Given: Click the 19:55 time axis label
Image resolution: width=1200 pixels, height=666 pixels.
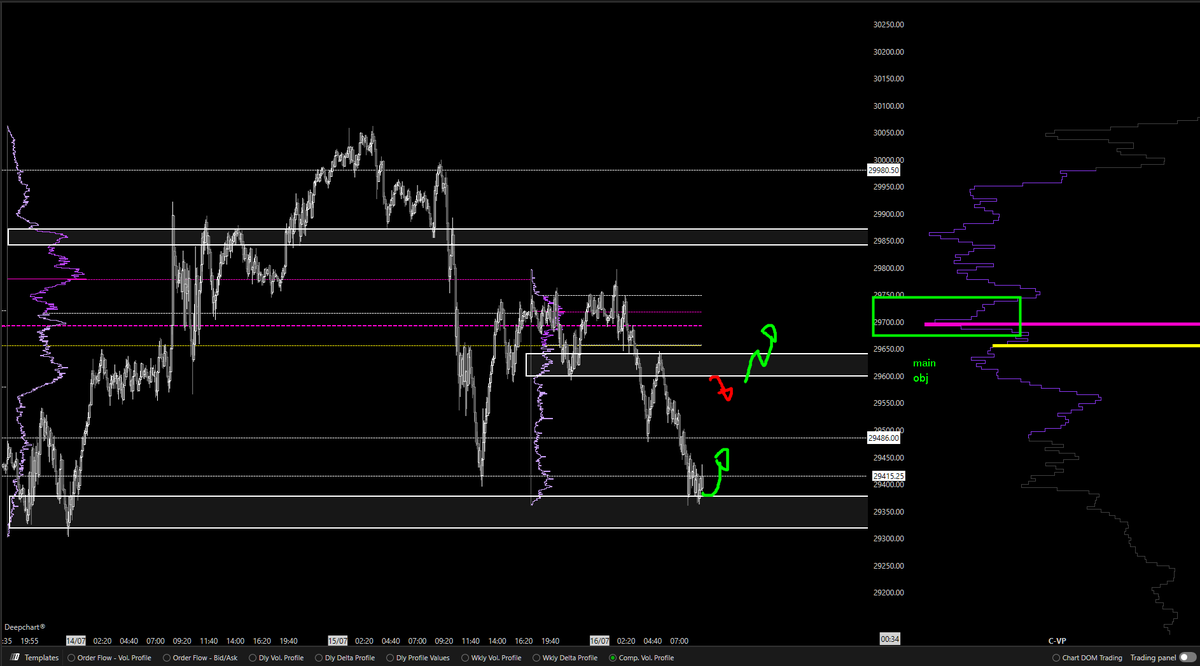Looking at the screenshot, I should click(x=29, y=640).
